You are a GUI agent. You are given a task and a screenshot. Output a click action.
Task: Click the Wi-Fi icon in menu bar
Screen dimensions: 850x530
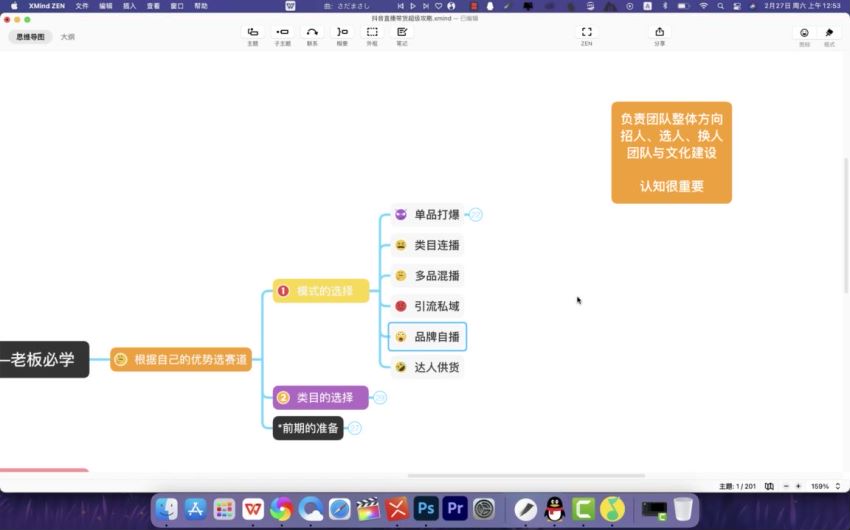703,6
